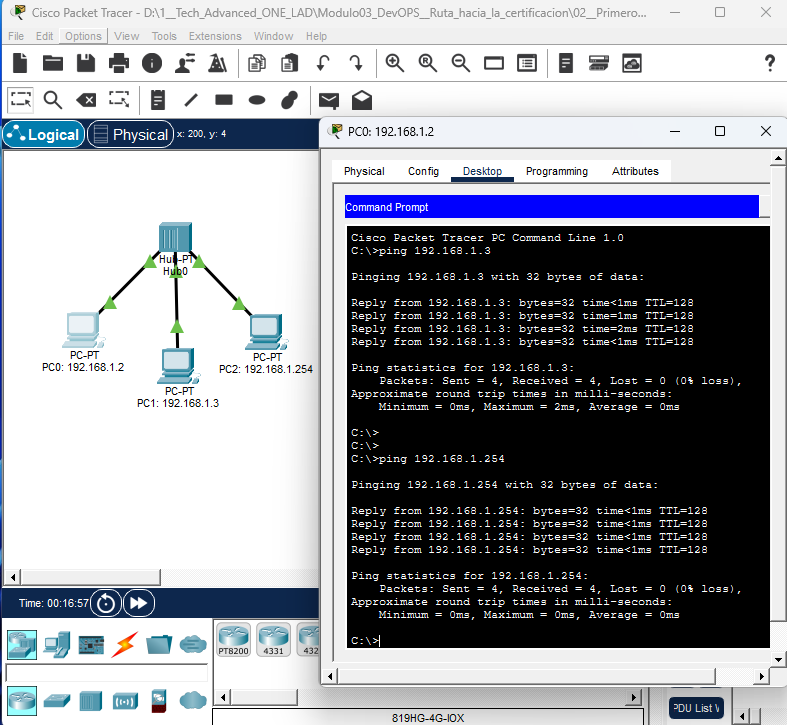Image resolution: width=787 pixels, height=725 pixels.
Task: Select the Connections lightning bolt icon
Action: 124,645
